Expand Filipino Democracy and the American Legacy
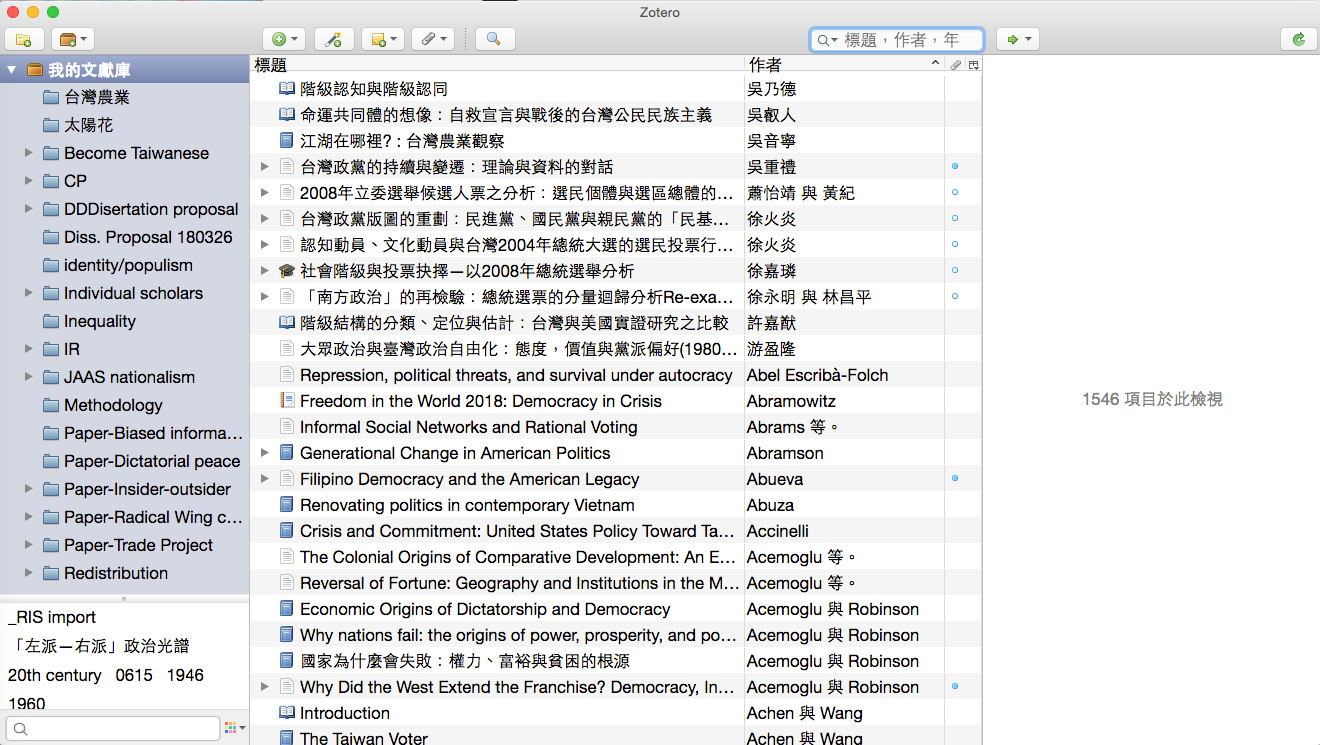Screen dimensions: 1320x745 (264, 479)
